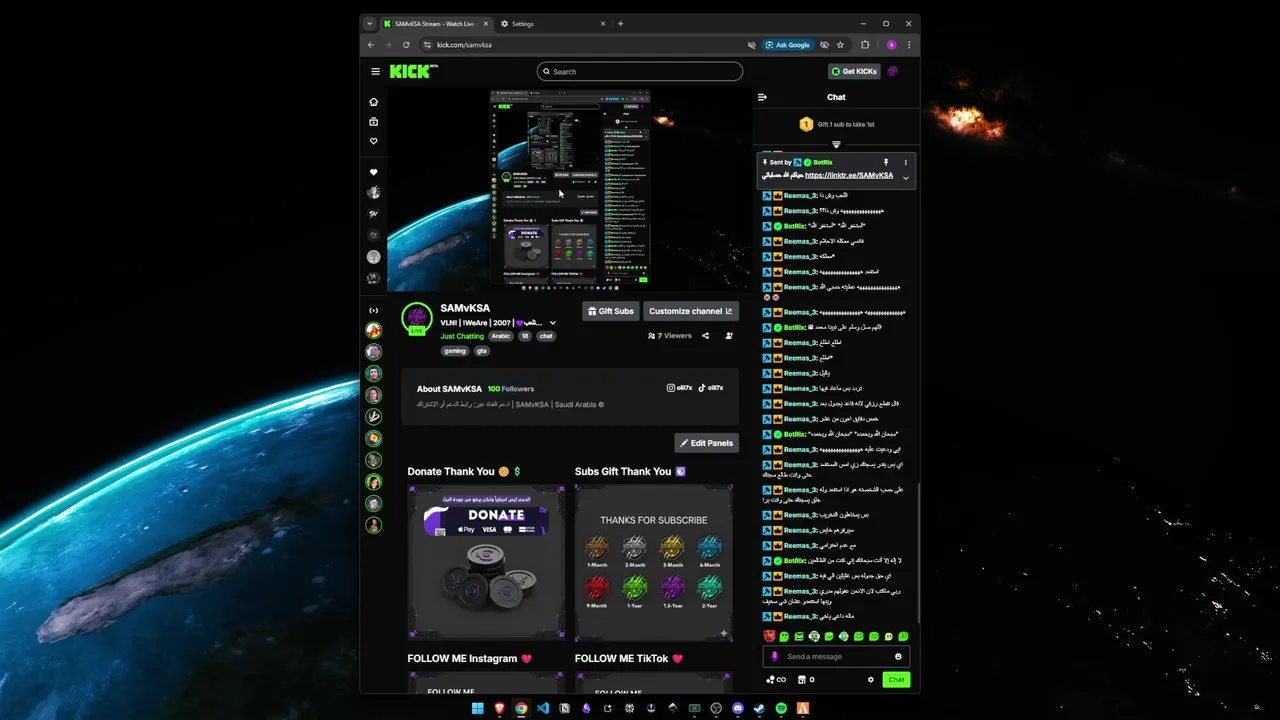Screen dimensions: 1280x720
Task: Expand the stream title chevron
Action: [553, 323]
